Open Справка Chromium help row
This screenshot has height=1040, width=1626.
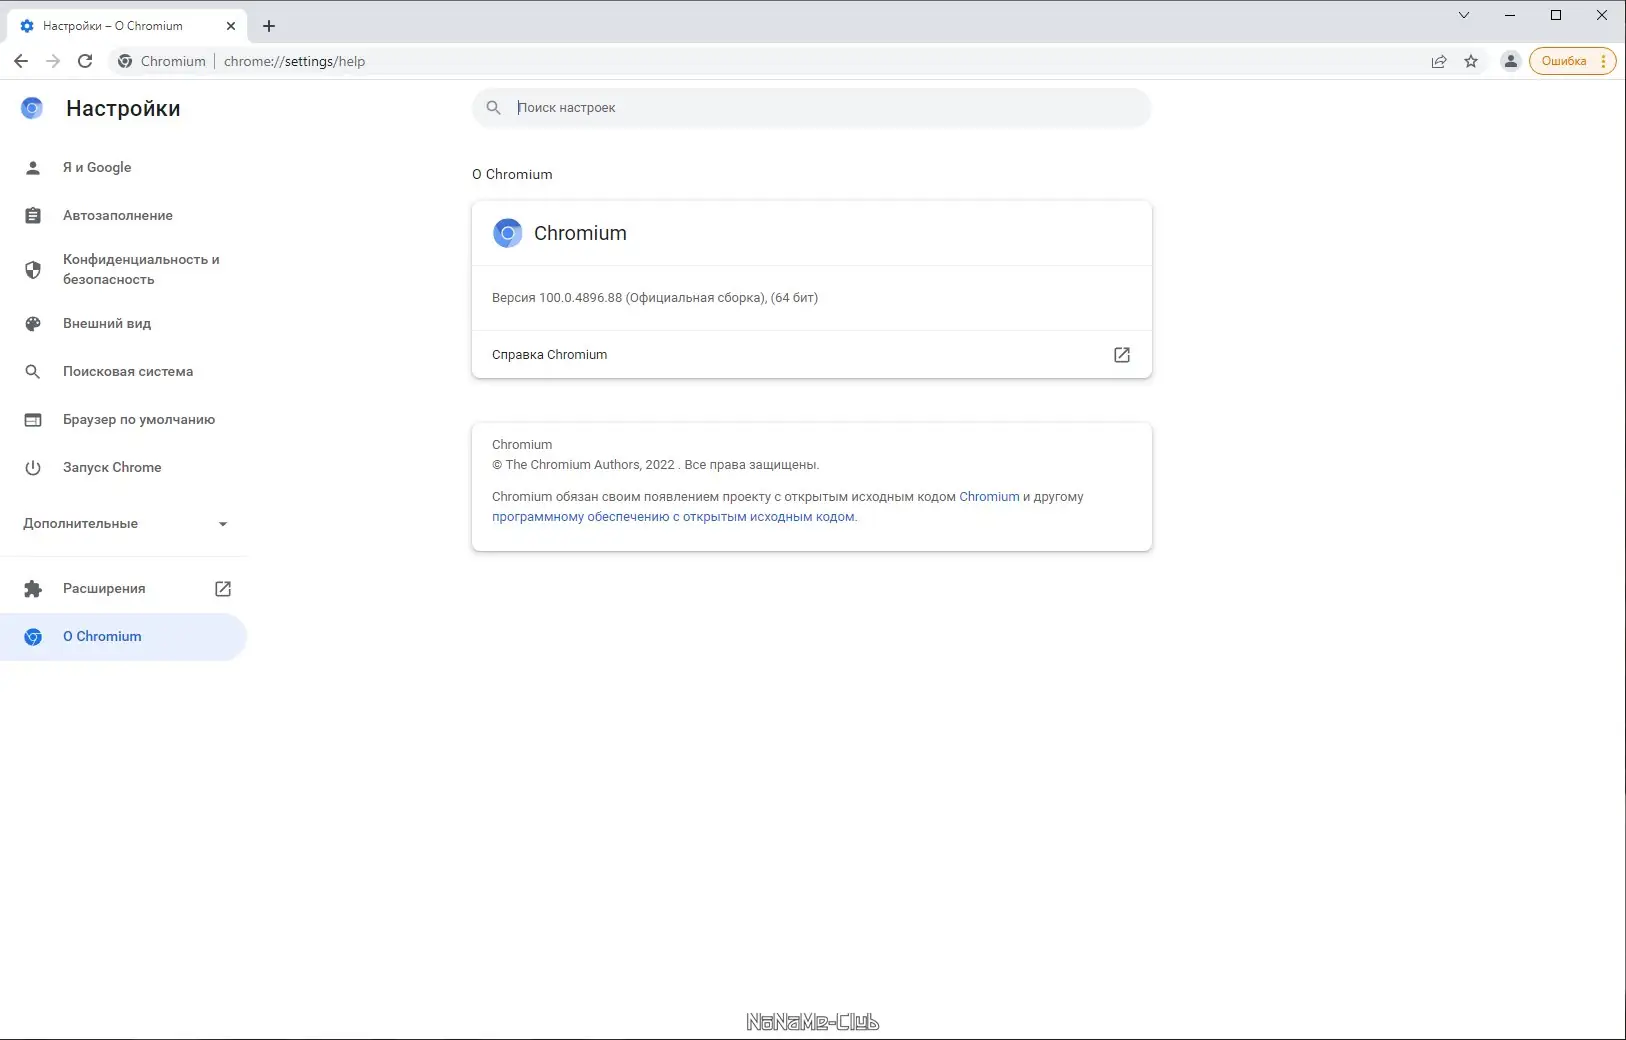(x=812, y=355)
